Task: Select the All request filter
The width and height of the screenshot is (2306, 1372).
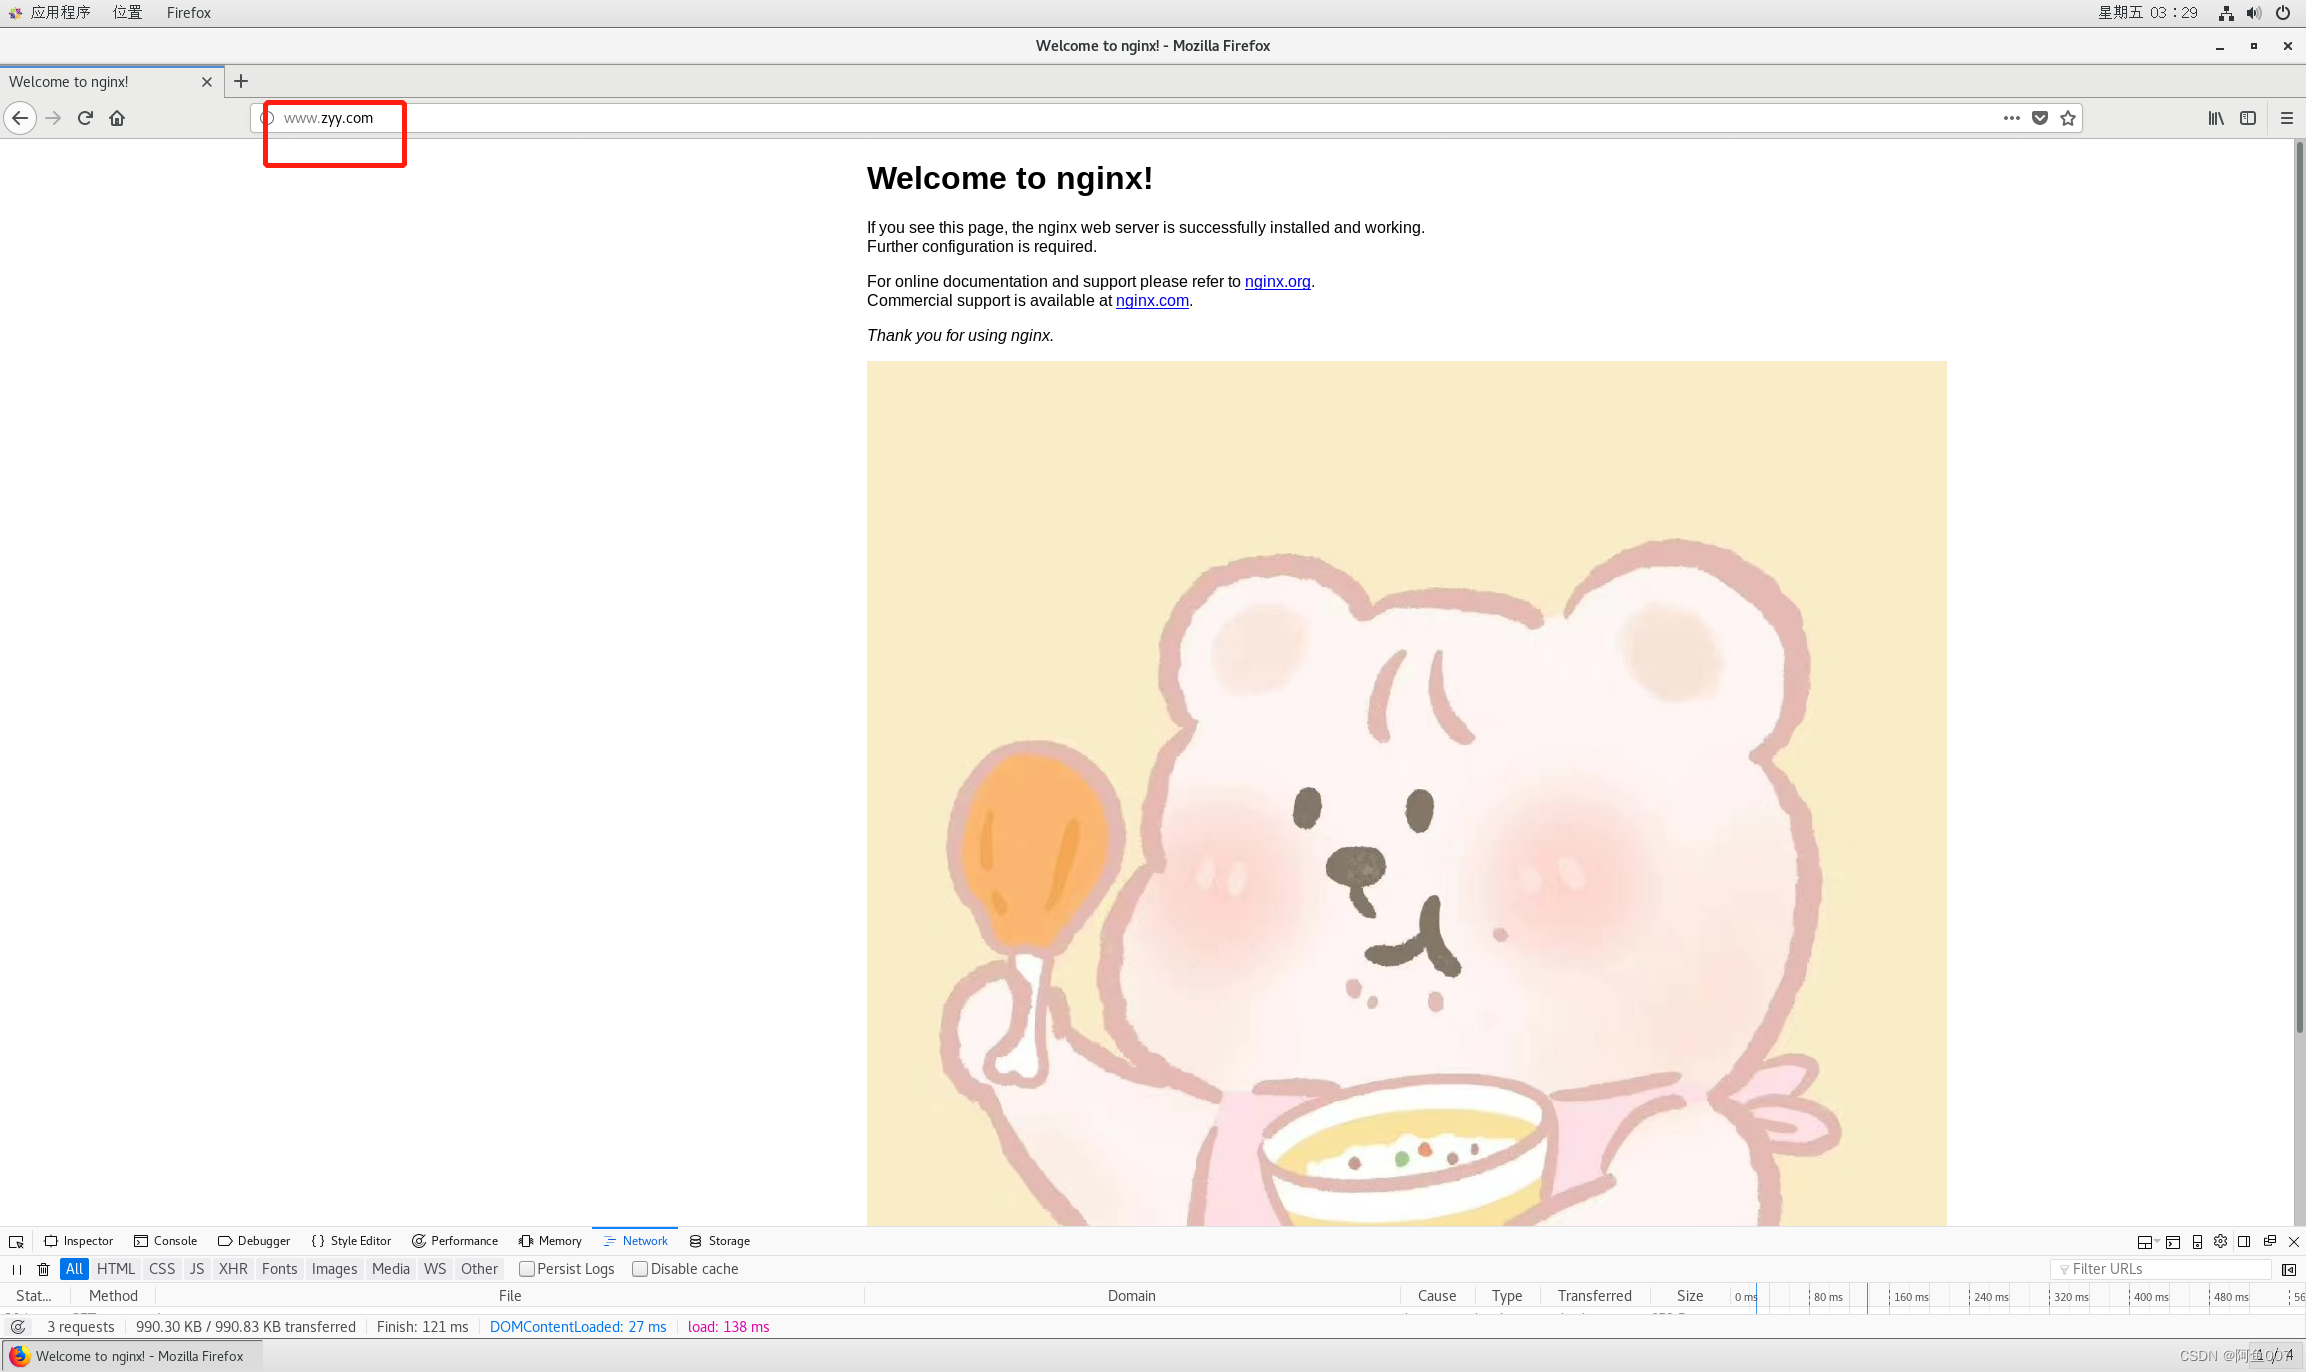Action: (74, 1269)
